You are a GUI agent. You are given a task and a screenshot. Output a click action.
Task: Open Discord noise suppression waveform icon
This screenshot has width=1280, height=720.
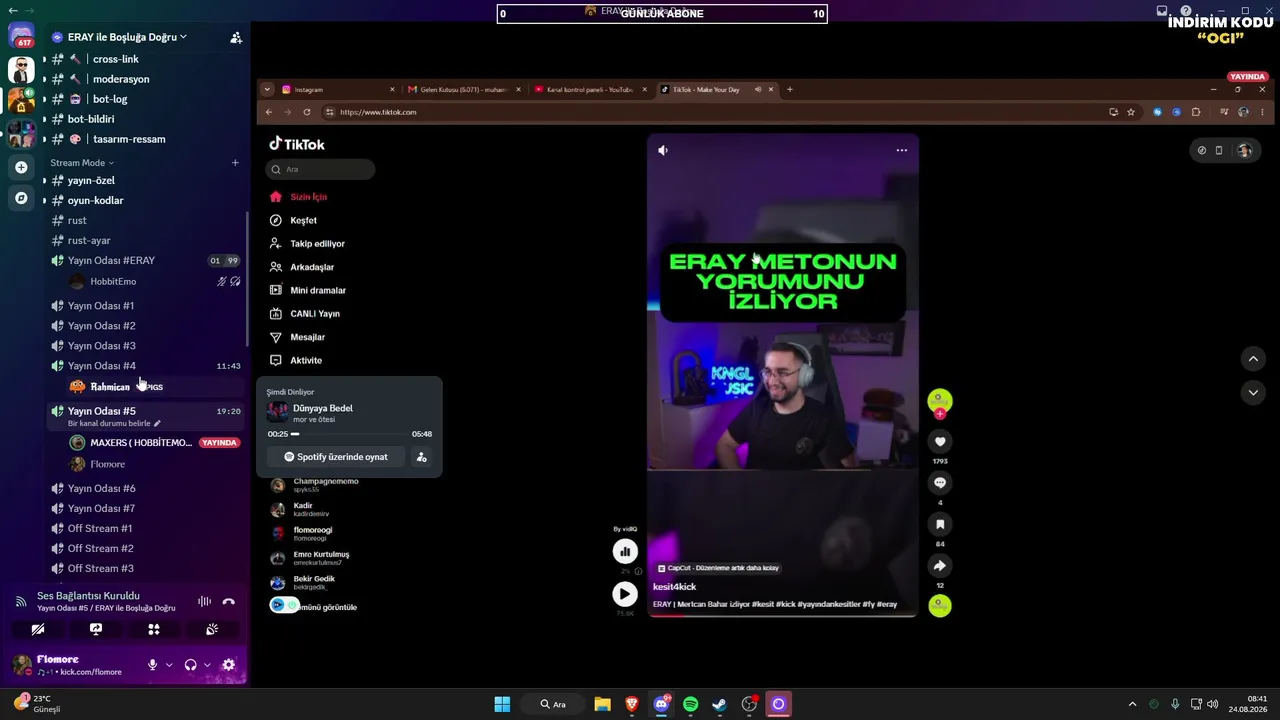click(204, 601)
